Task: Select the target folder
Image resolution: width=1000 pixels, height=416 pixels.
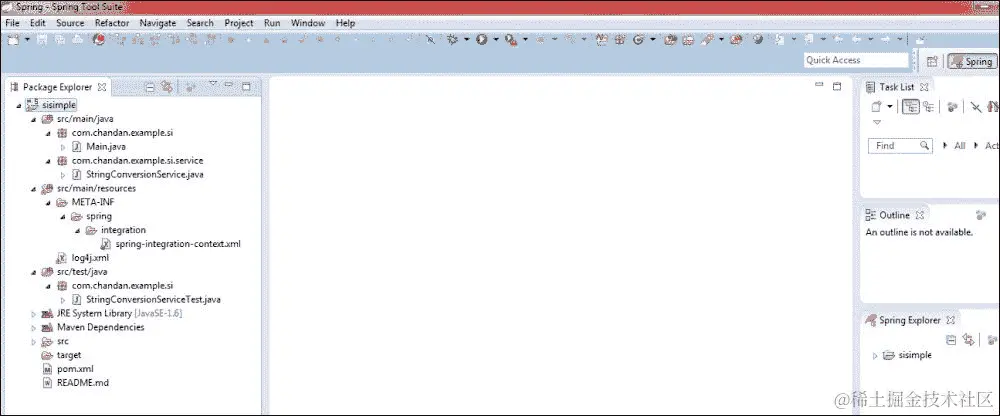Action: pos(61,355)
